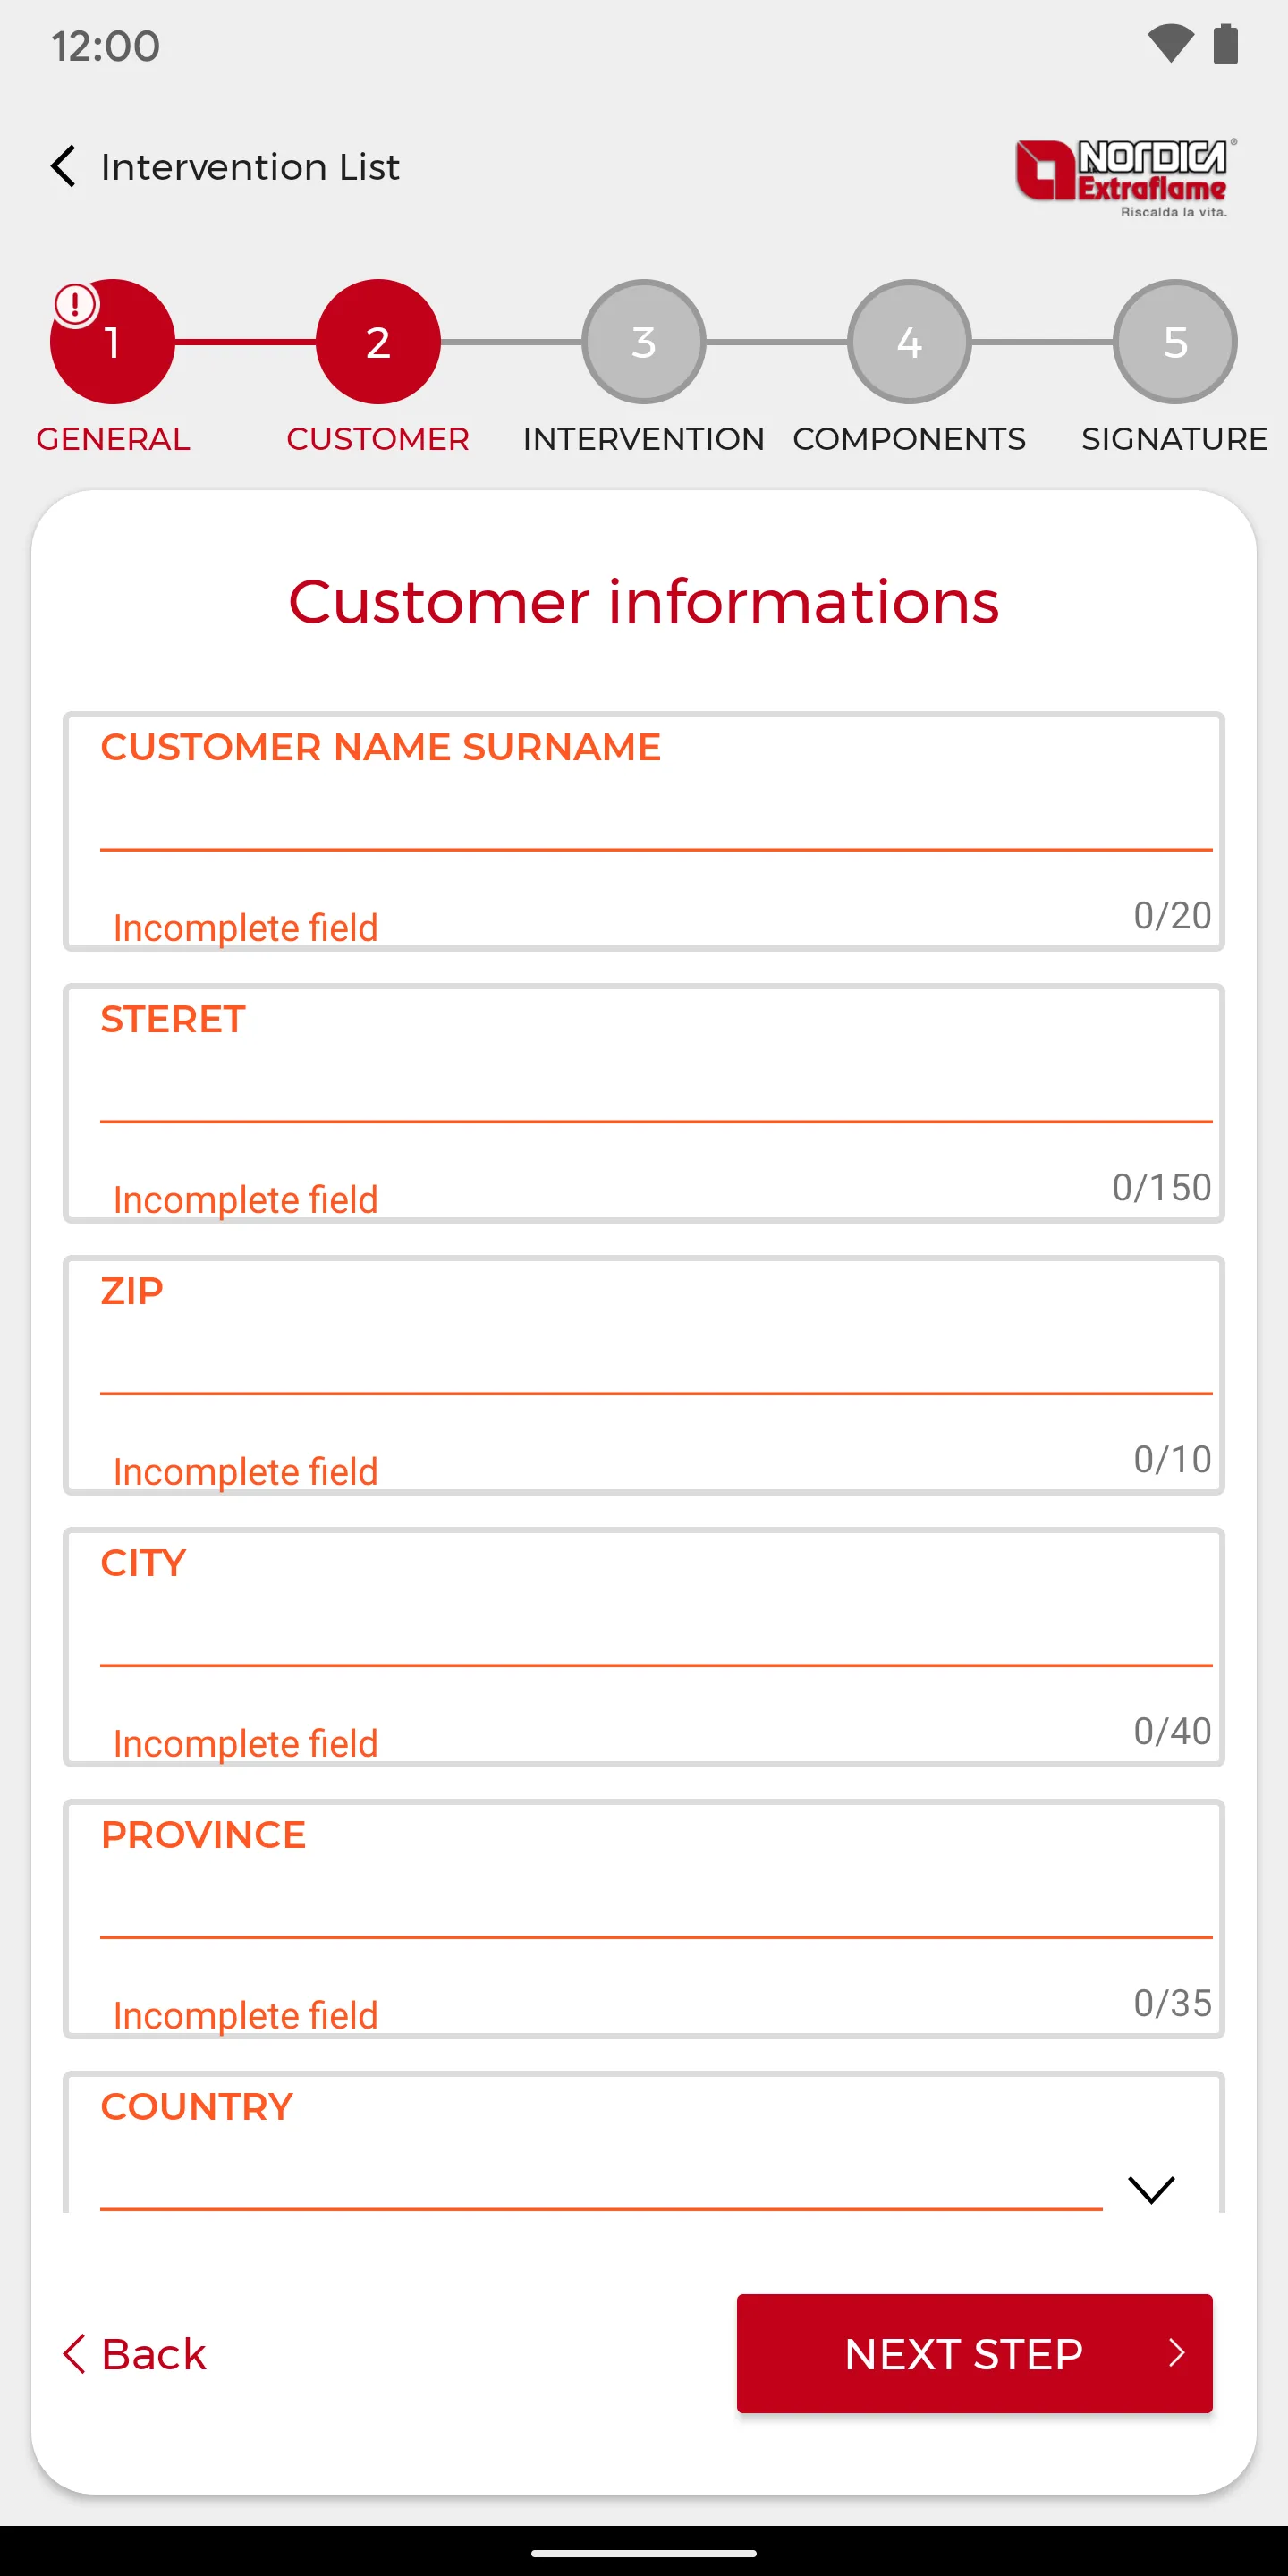Screen dimensions: 1288x2576
Task: Open step 5 Signature circle
Action: coord(1175,342)
